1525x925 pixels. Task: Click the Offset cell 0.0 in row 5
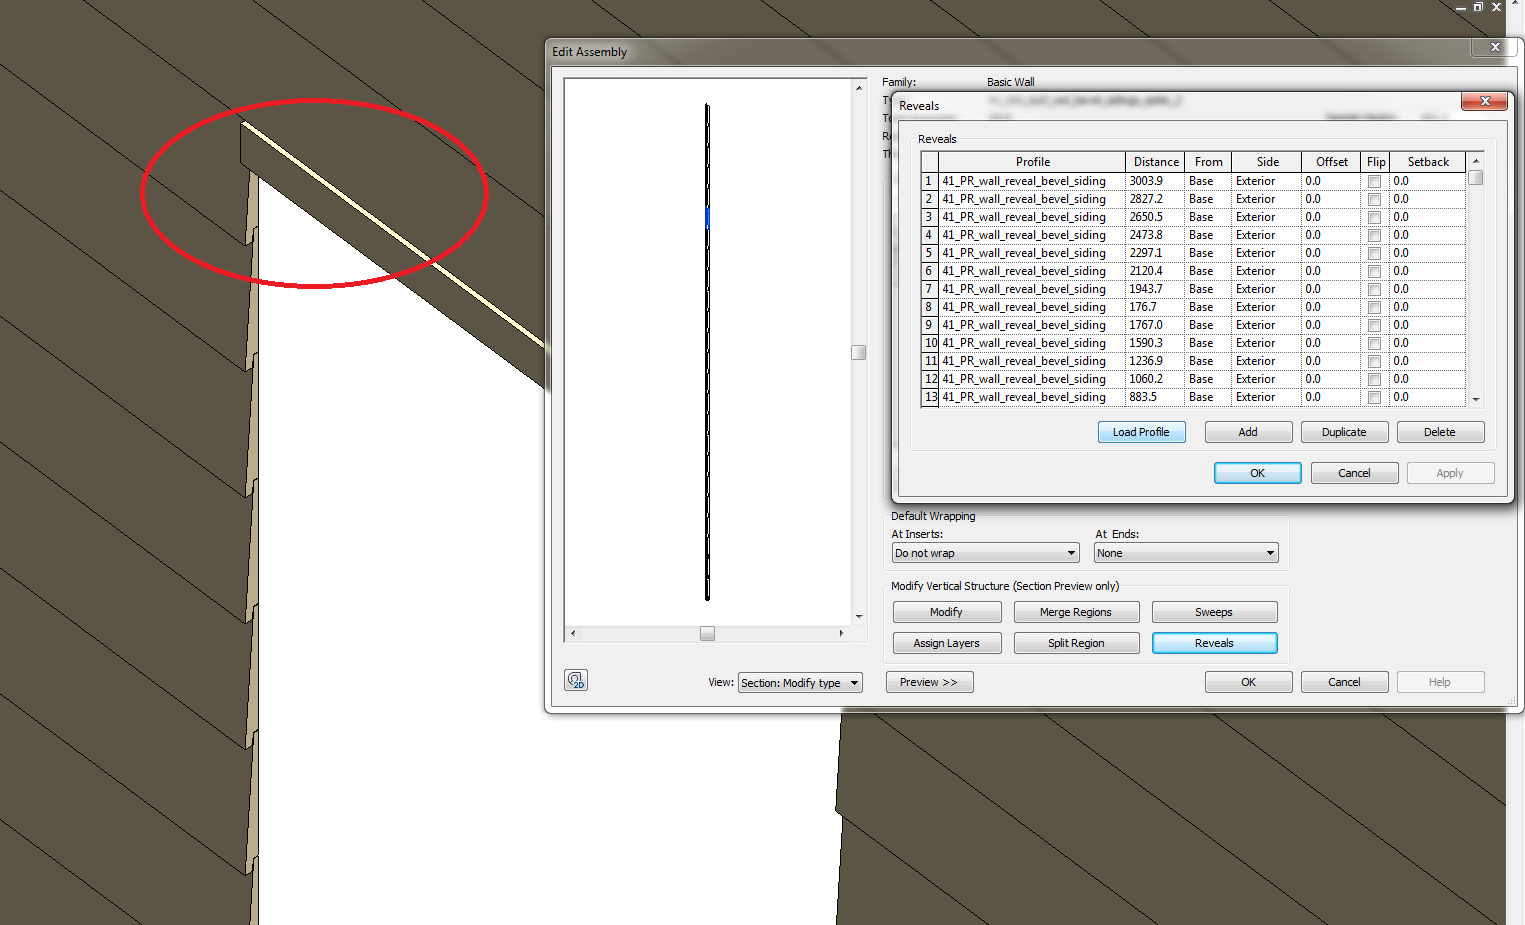[1331, 253]
